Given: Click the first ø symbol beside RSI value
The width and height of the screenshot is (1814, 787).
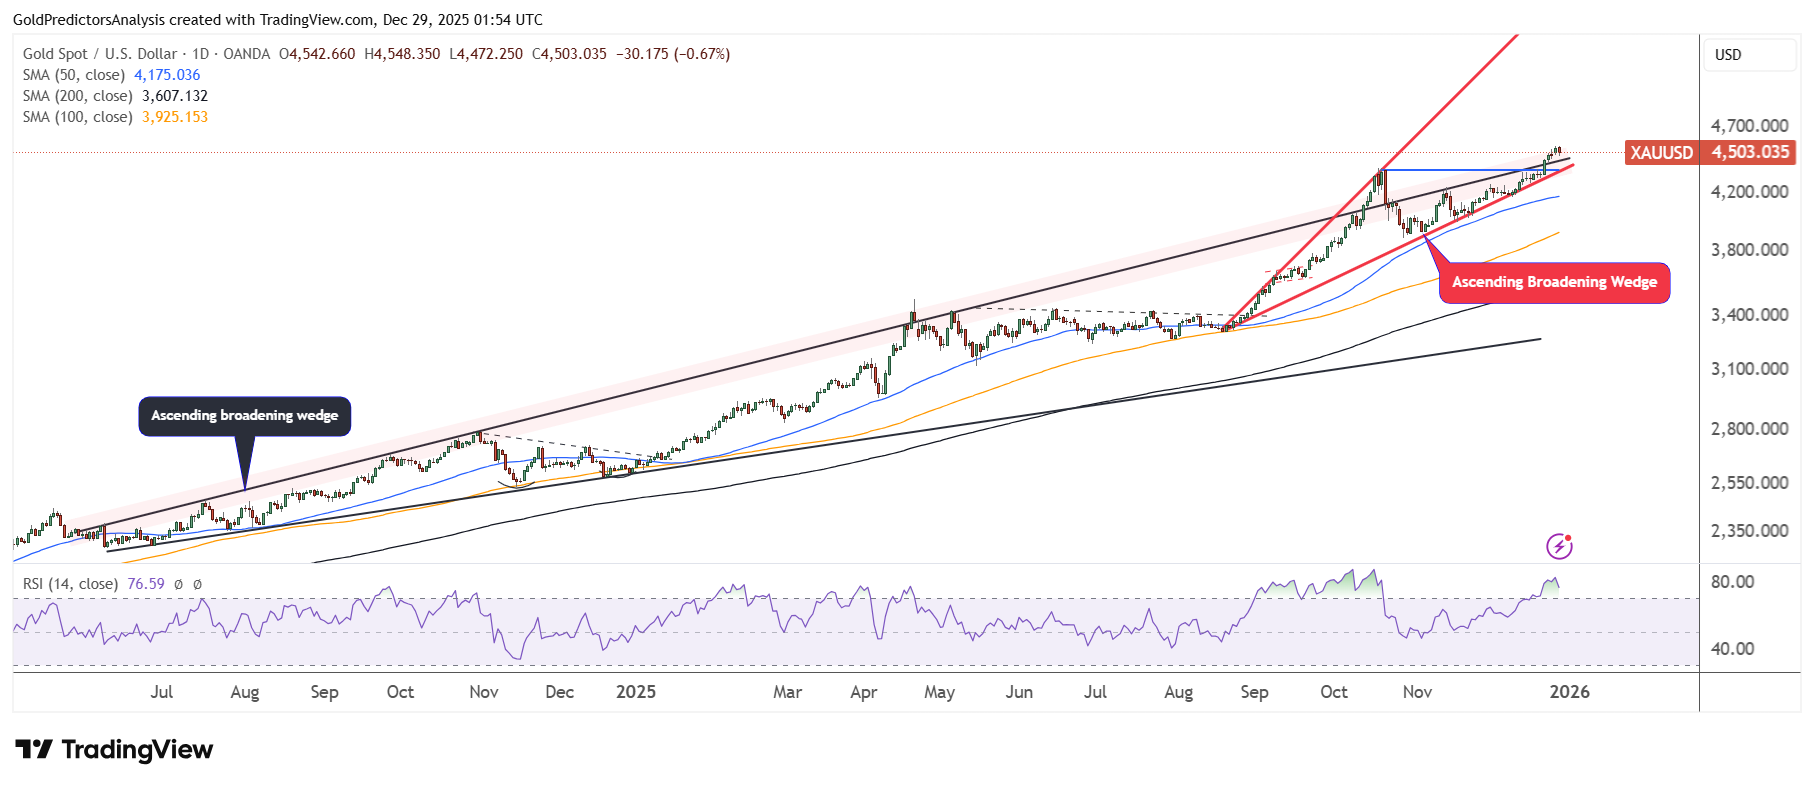Looking at the screenshot, I should click(178, 584).
